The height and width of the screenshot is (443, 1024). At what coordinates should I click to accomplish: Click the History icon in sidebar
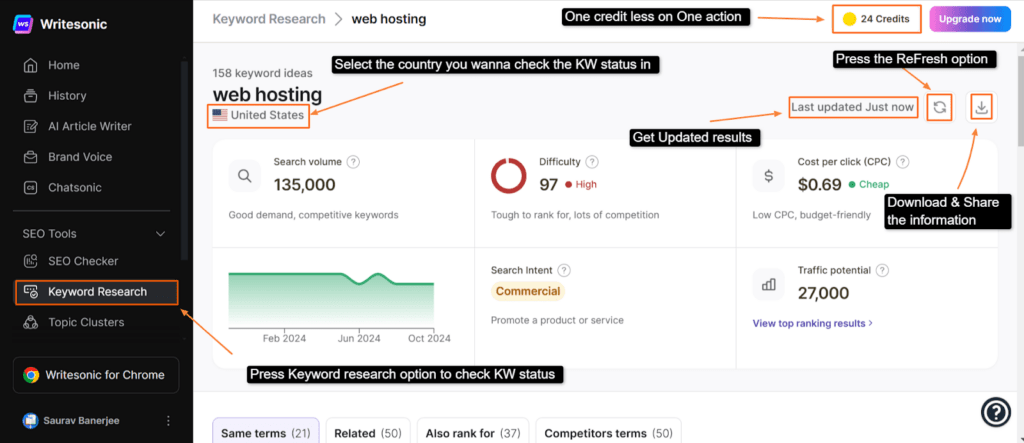[x=30, y=96]
